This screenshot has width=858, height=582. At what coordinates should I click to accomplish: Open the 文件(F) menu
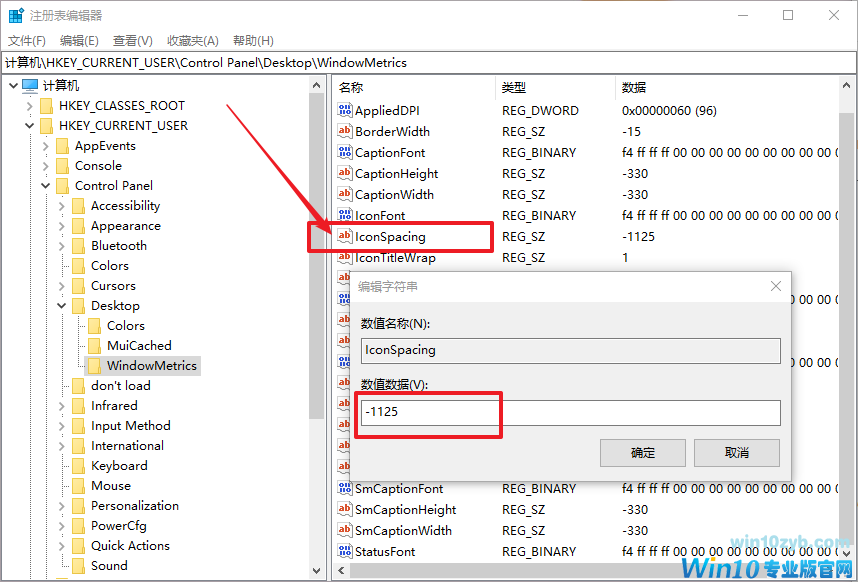click(27, 40)
